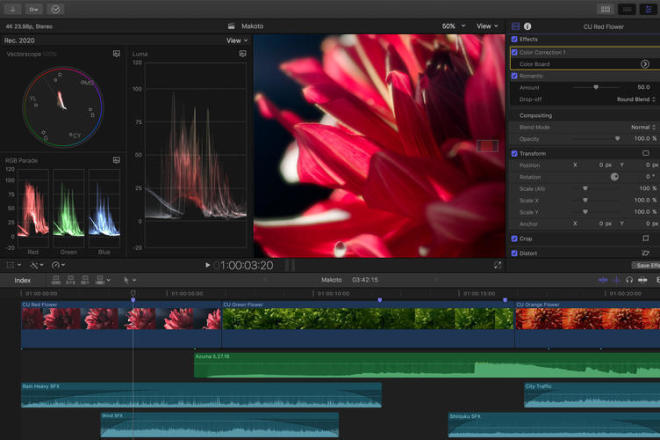Click the 1:00:03:20 timecode display
Viewport: 660px width, 440px height.
coord(247,265)
